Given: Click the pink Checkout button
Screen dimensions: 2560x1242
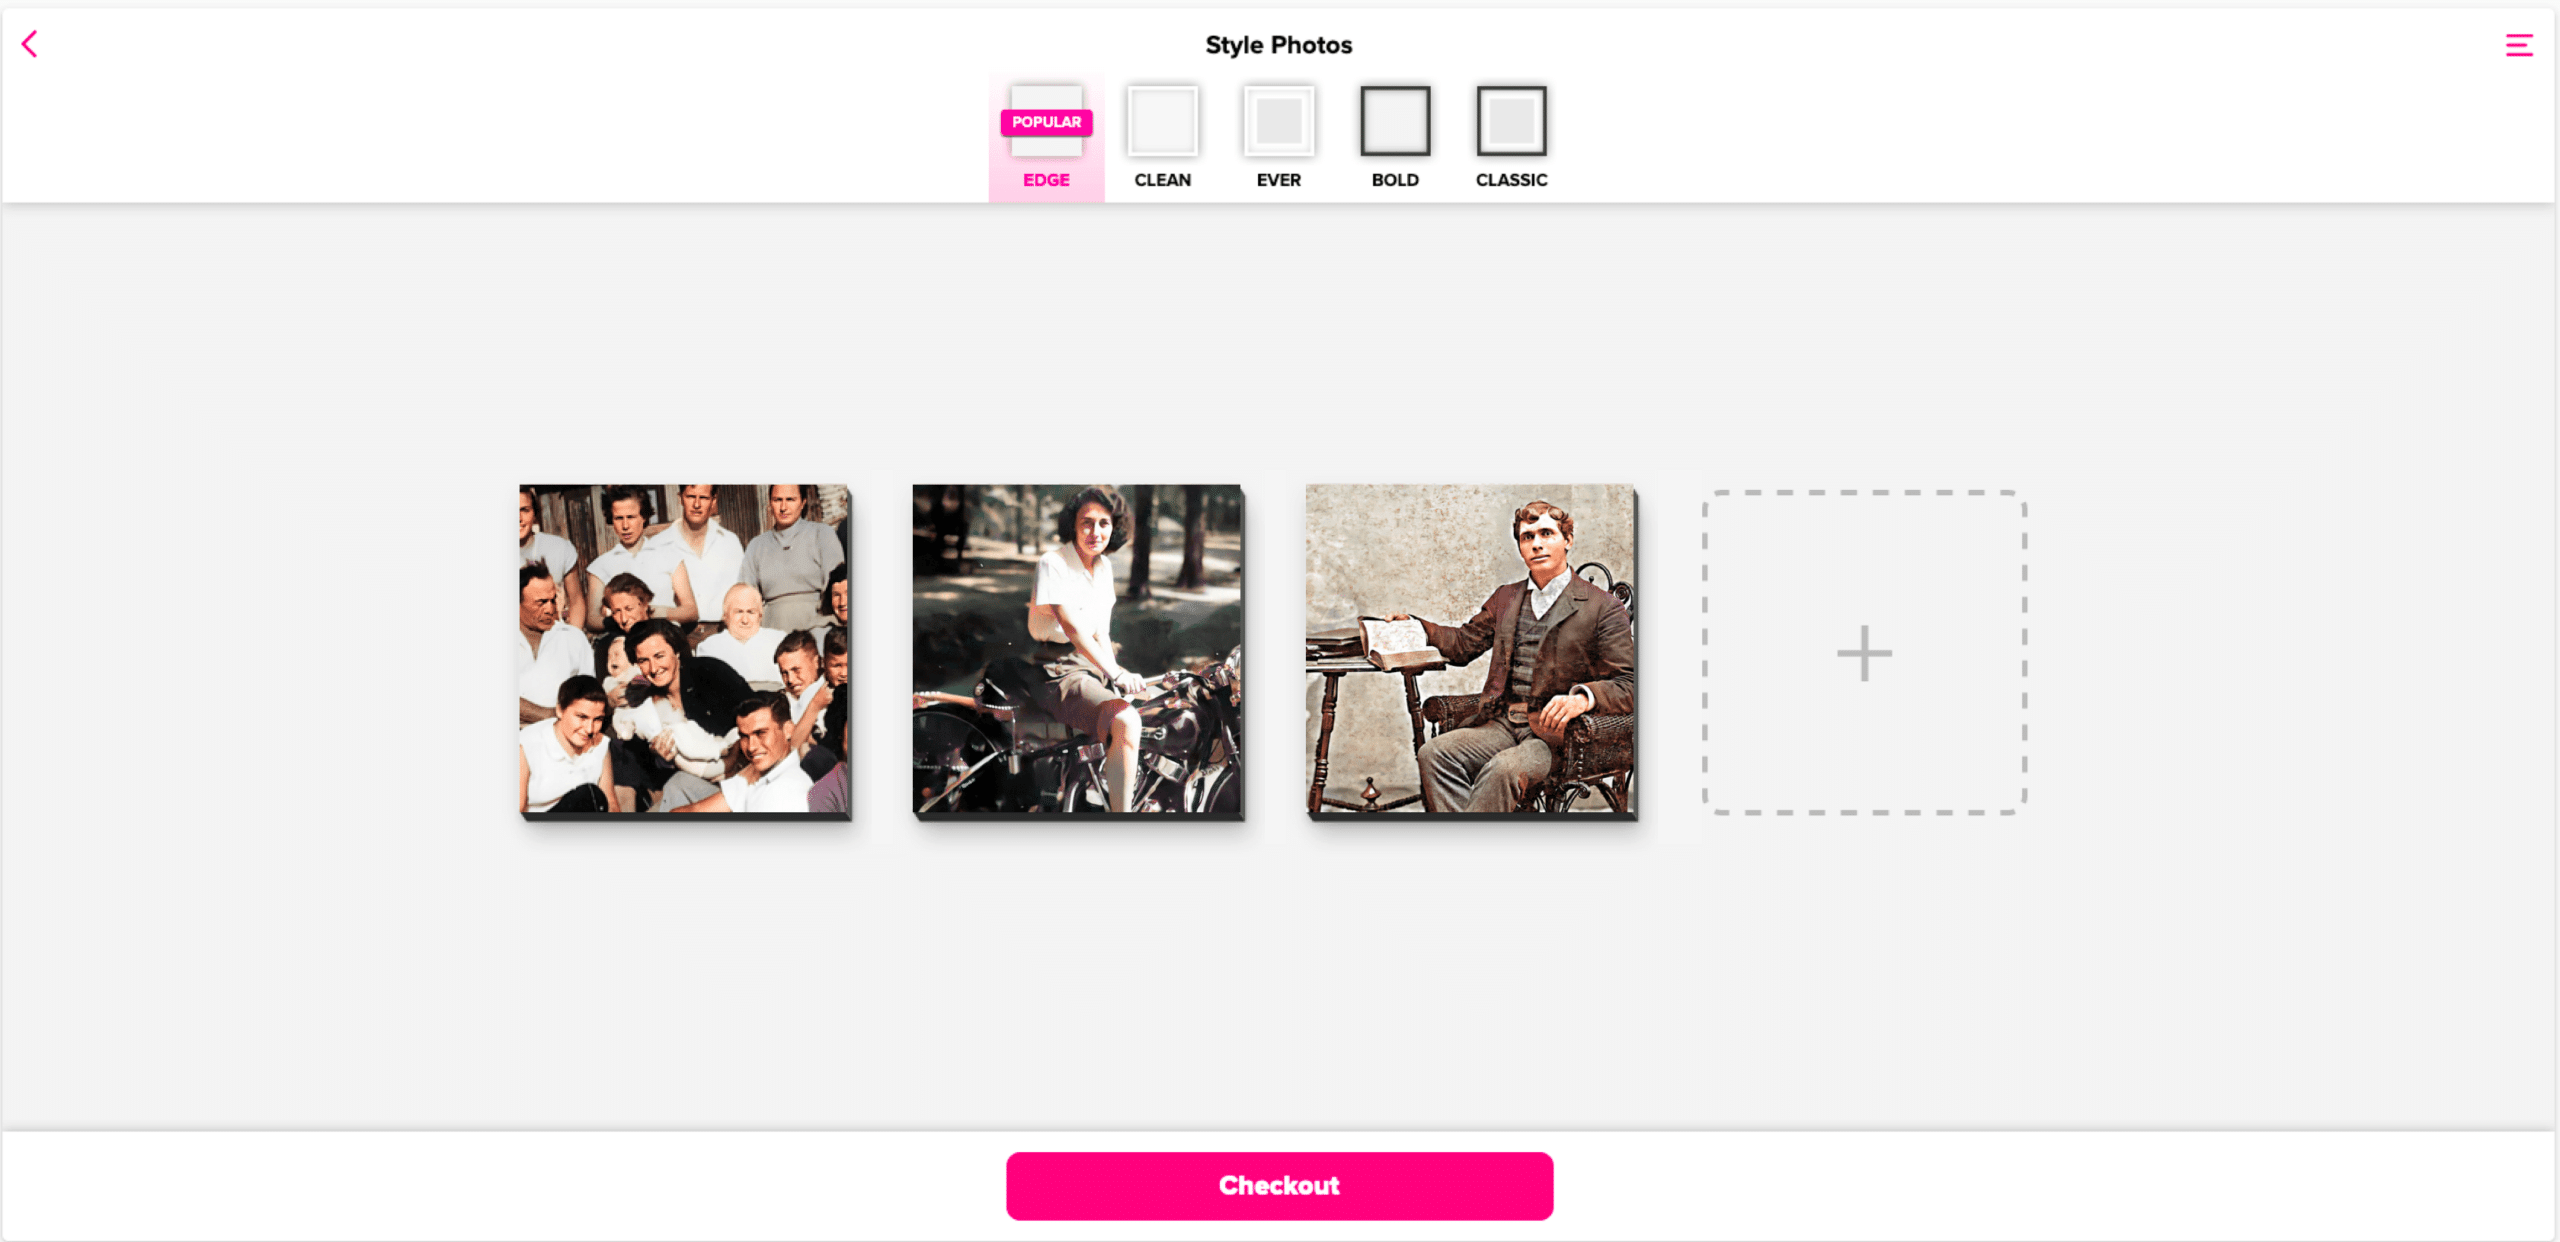Looking at the screenshot, I should click(1279, 1185).
